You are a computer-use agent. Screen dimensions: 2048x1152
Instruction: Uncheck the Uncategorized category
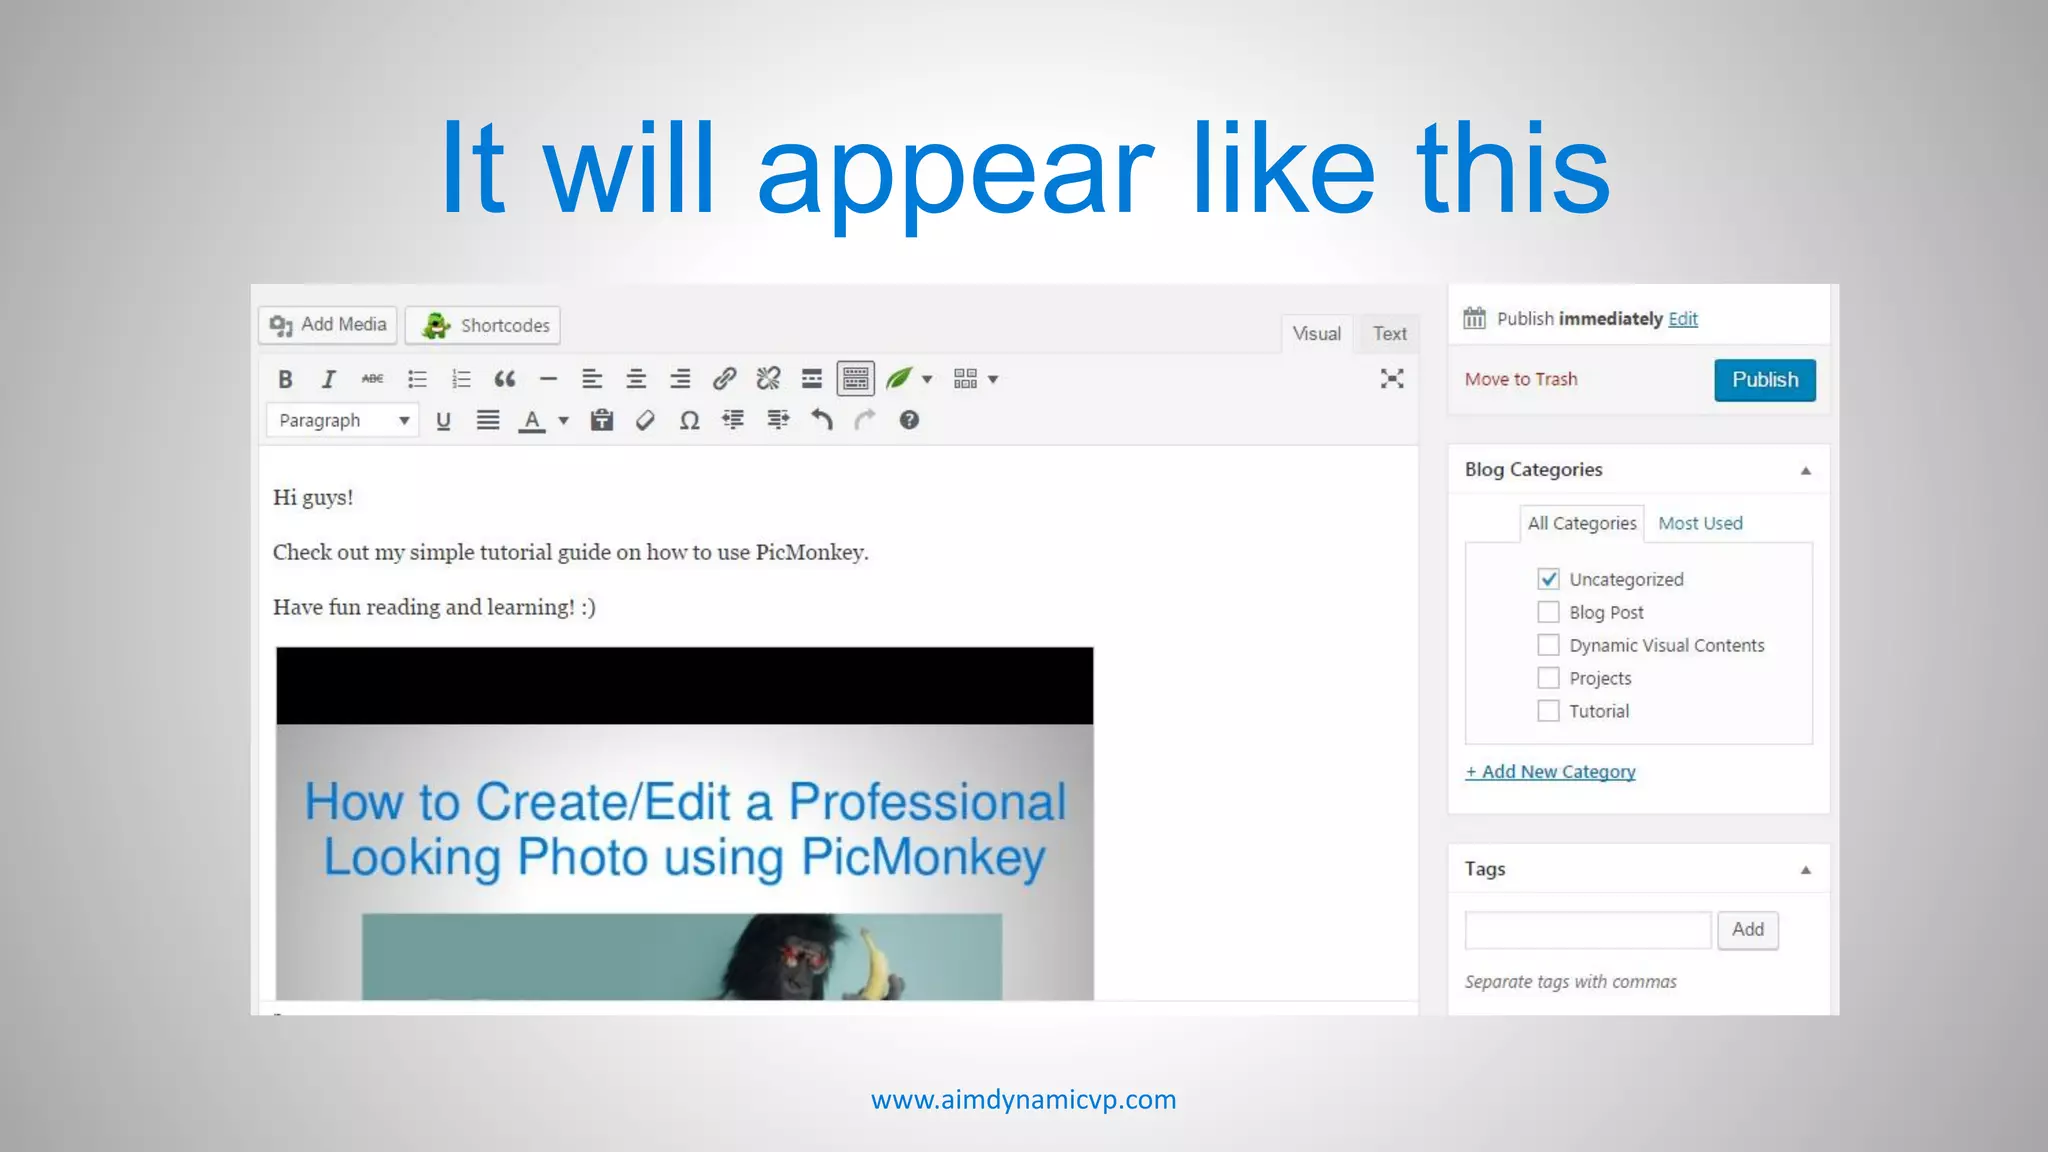[x=1548, y=579]
